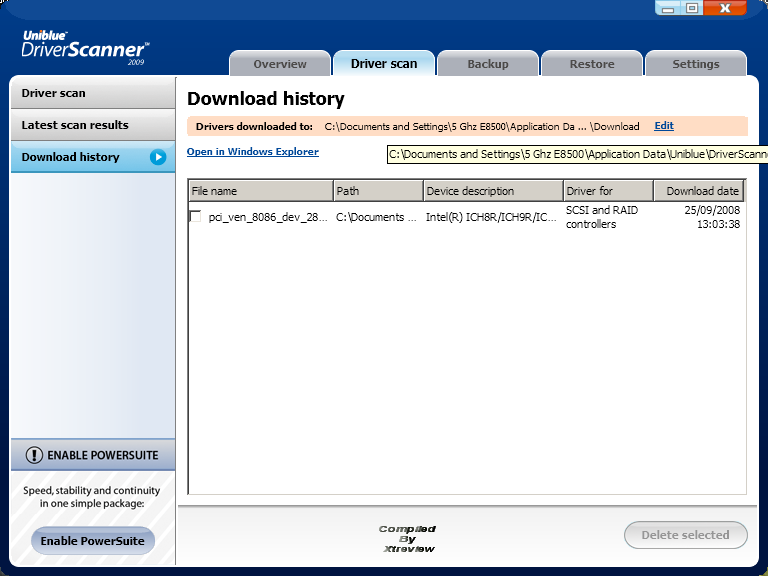Click the Uniblue DriverScanner logo
Viewport: 768px width, 576px height.
(85, 47)
